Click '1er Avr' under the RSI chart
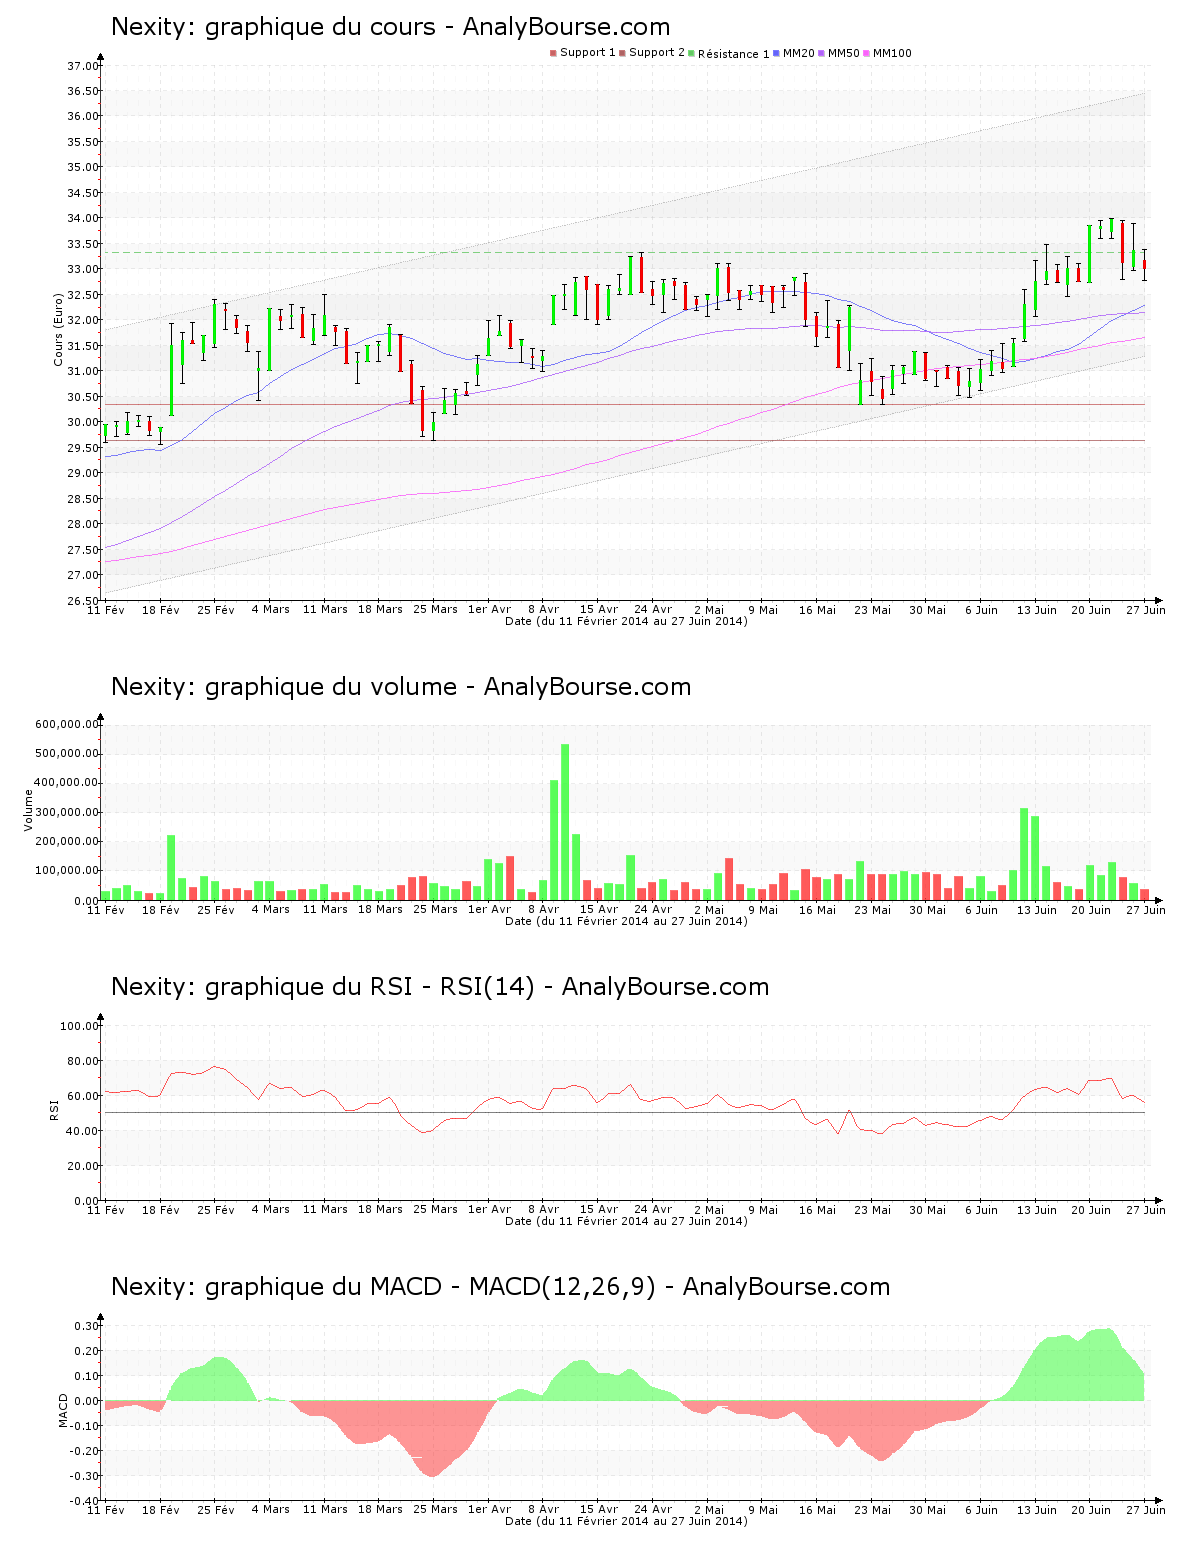This screenshot has height=1550, width=1200. tap(489, 1210)
